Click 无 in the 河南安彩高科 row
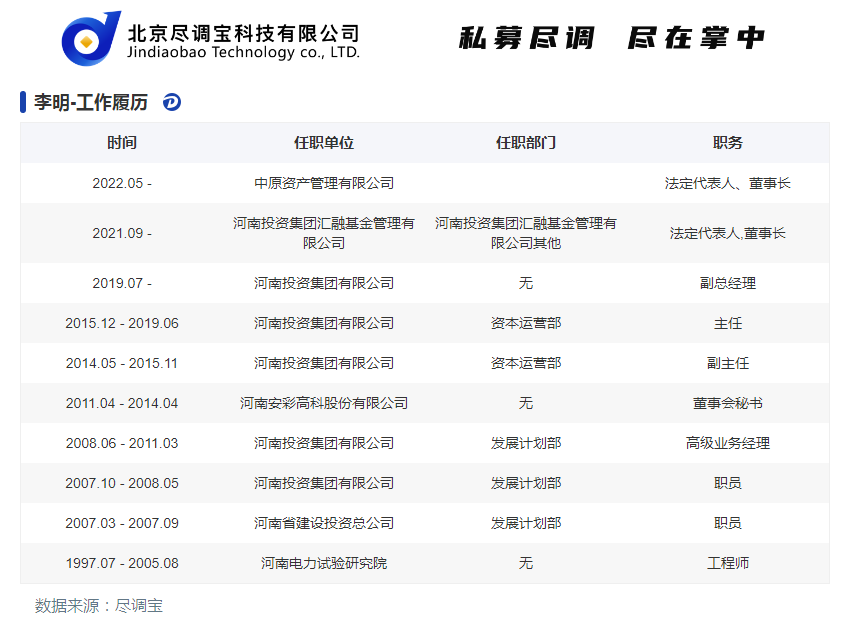This screenshot has width=850, height=625. tap(526, 403)
